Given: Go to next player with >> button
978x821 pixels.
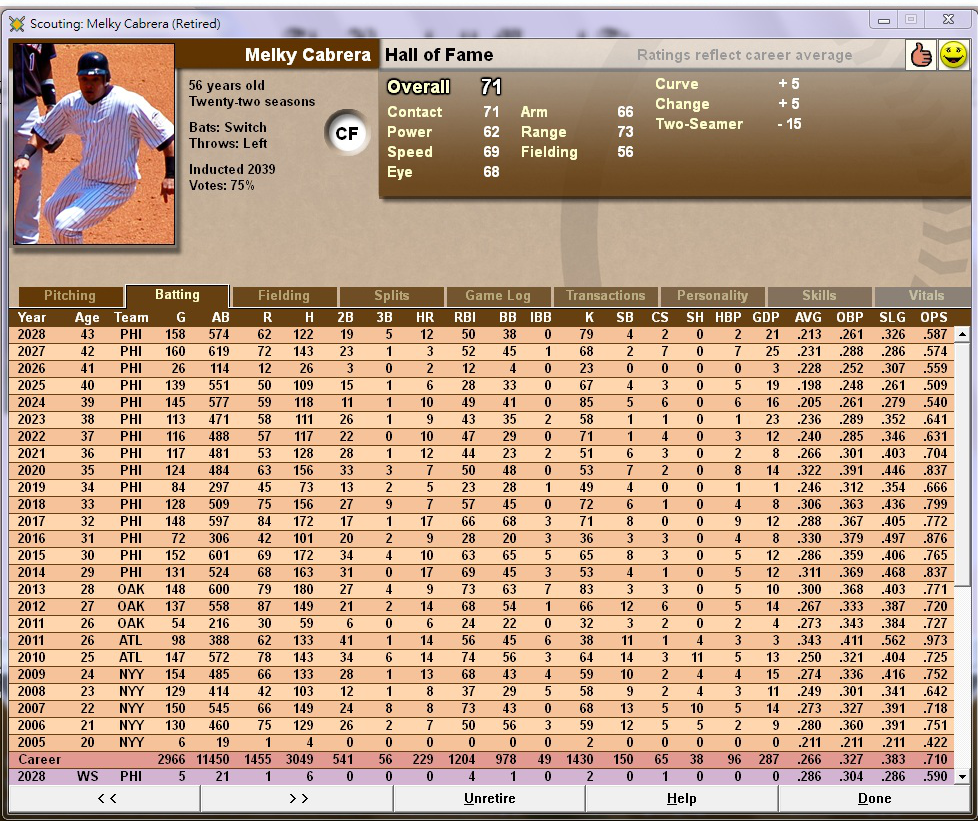Looking at the screenshot, I should [x=297, y=799].
